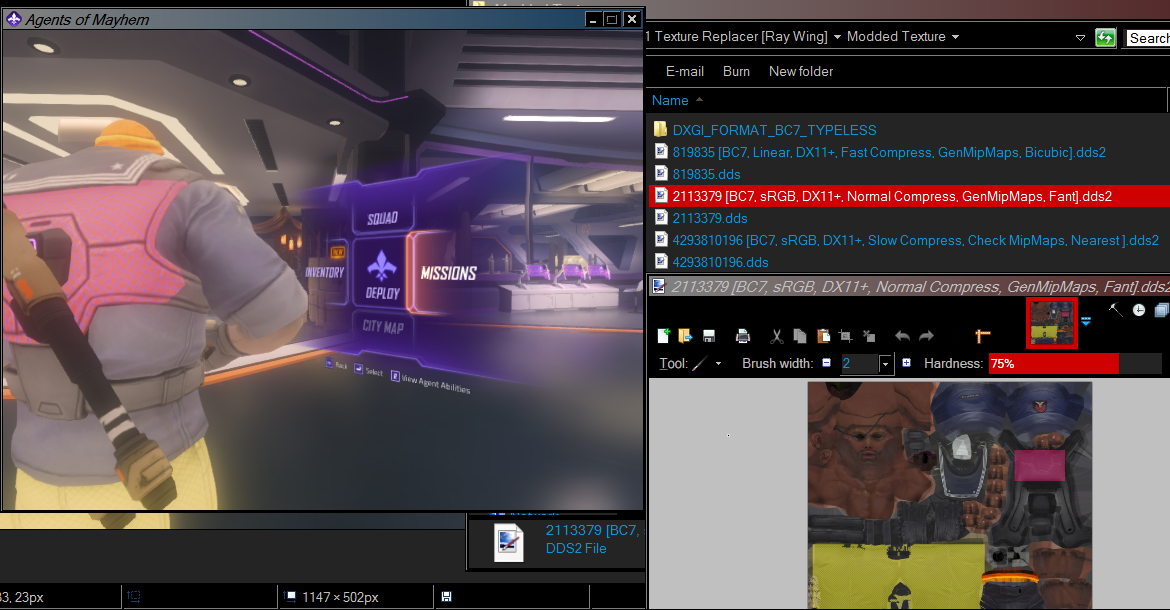This screenshot has width=1170, height=610.
Task: Expand the Modded Texture breadcrumb dropdown arrow
Action: tap(955, 37)
